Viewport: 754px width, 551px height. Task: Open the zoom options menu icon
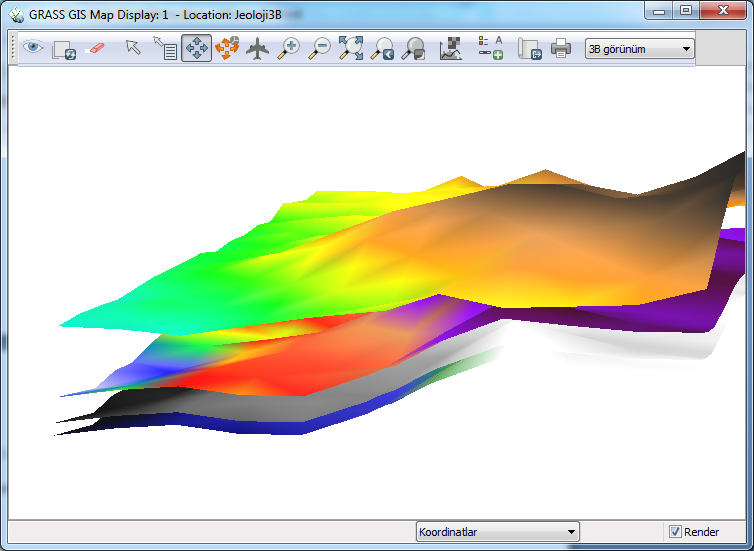coord(413,48)
